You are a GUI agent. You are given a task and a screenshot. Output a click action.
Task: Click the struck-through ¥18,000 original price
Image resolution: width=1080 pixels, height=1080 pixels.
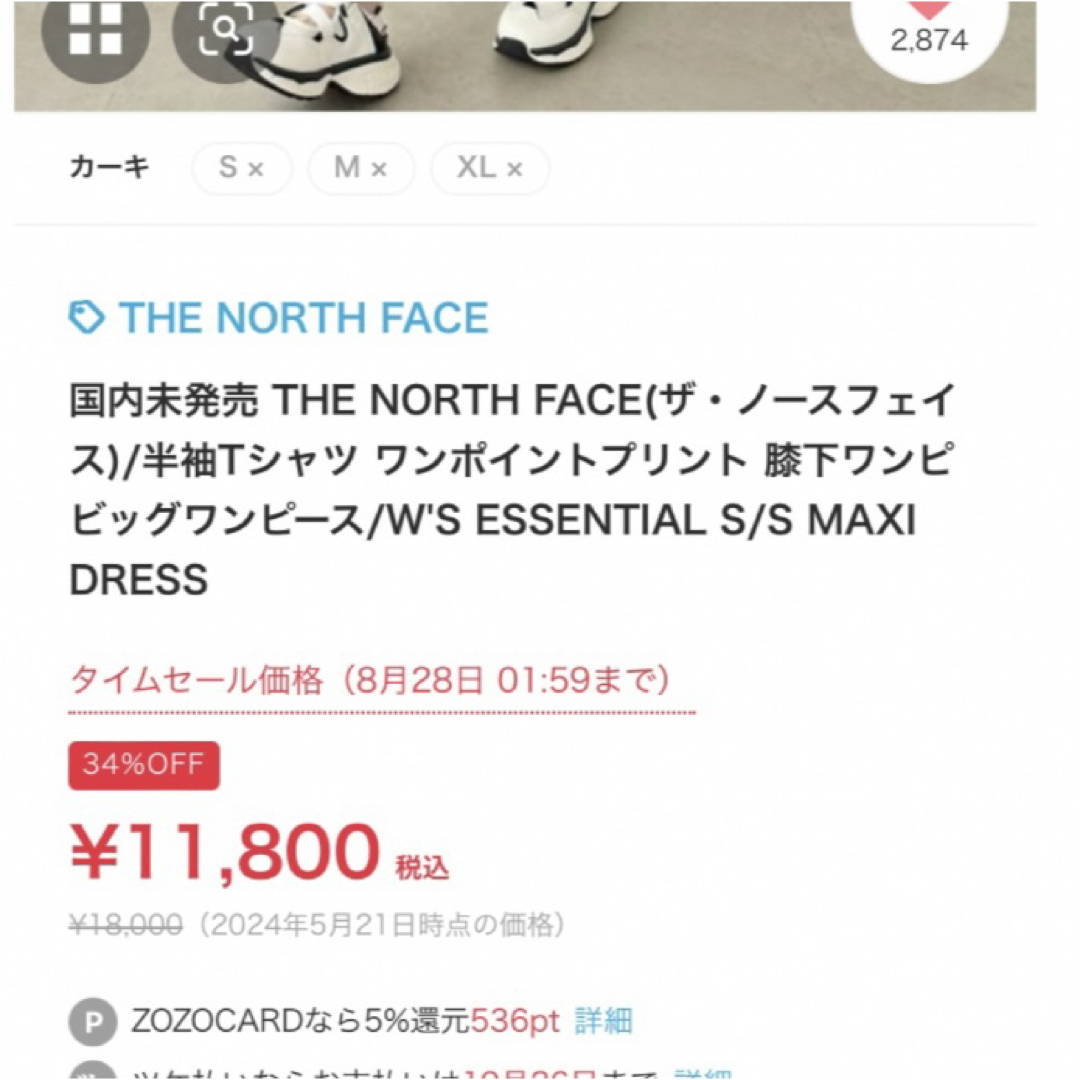126,924
